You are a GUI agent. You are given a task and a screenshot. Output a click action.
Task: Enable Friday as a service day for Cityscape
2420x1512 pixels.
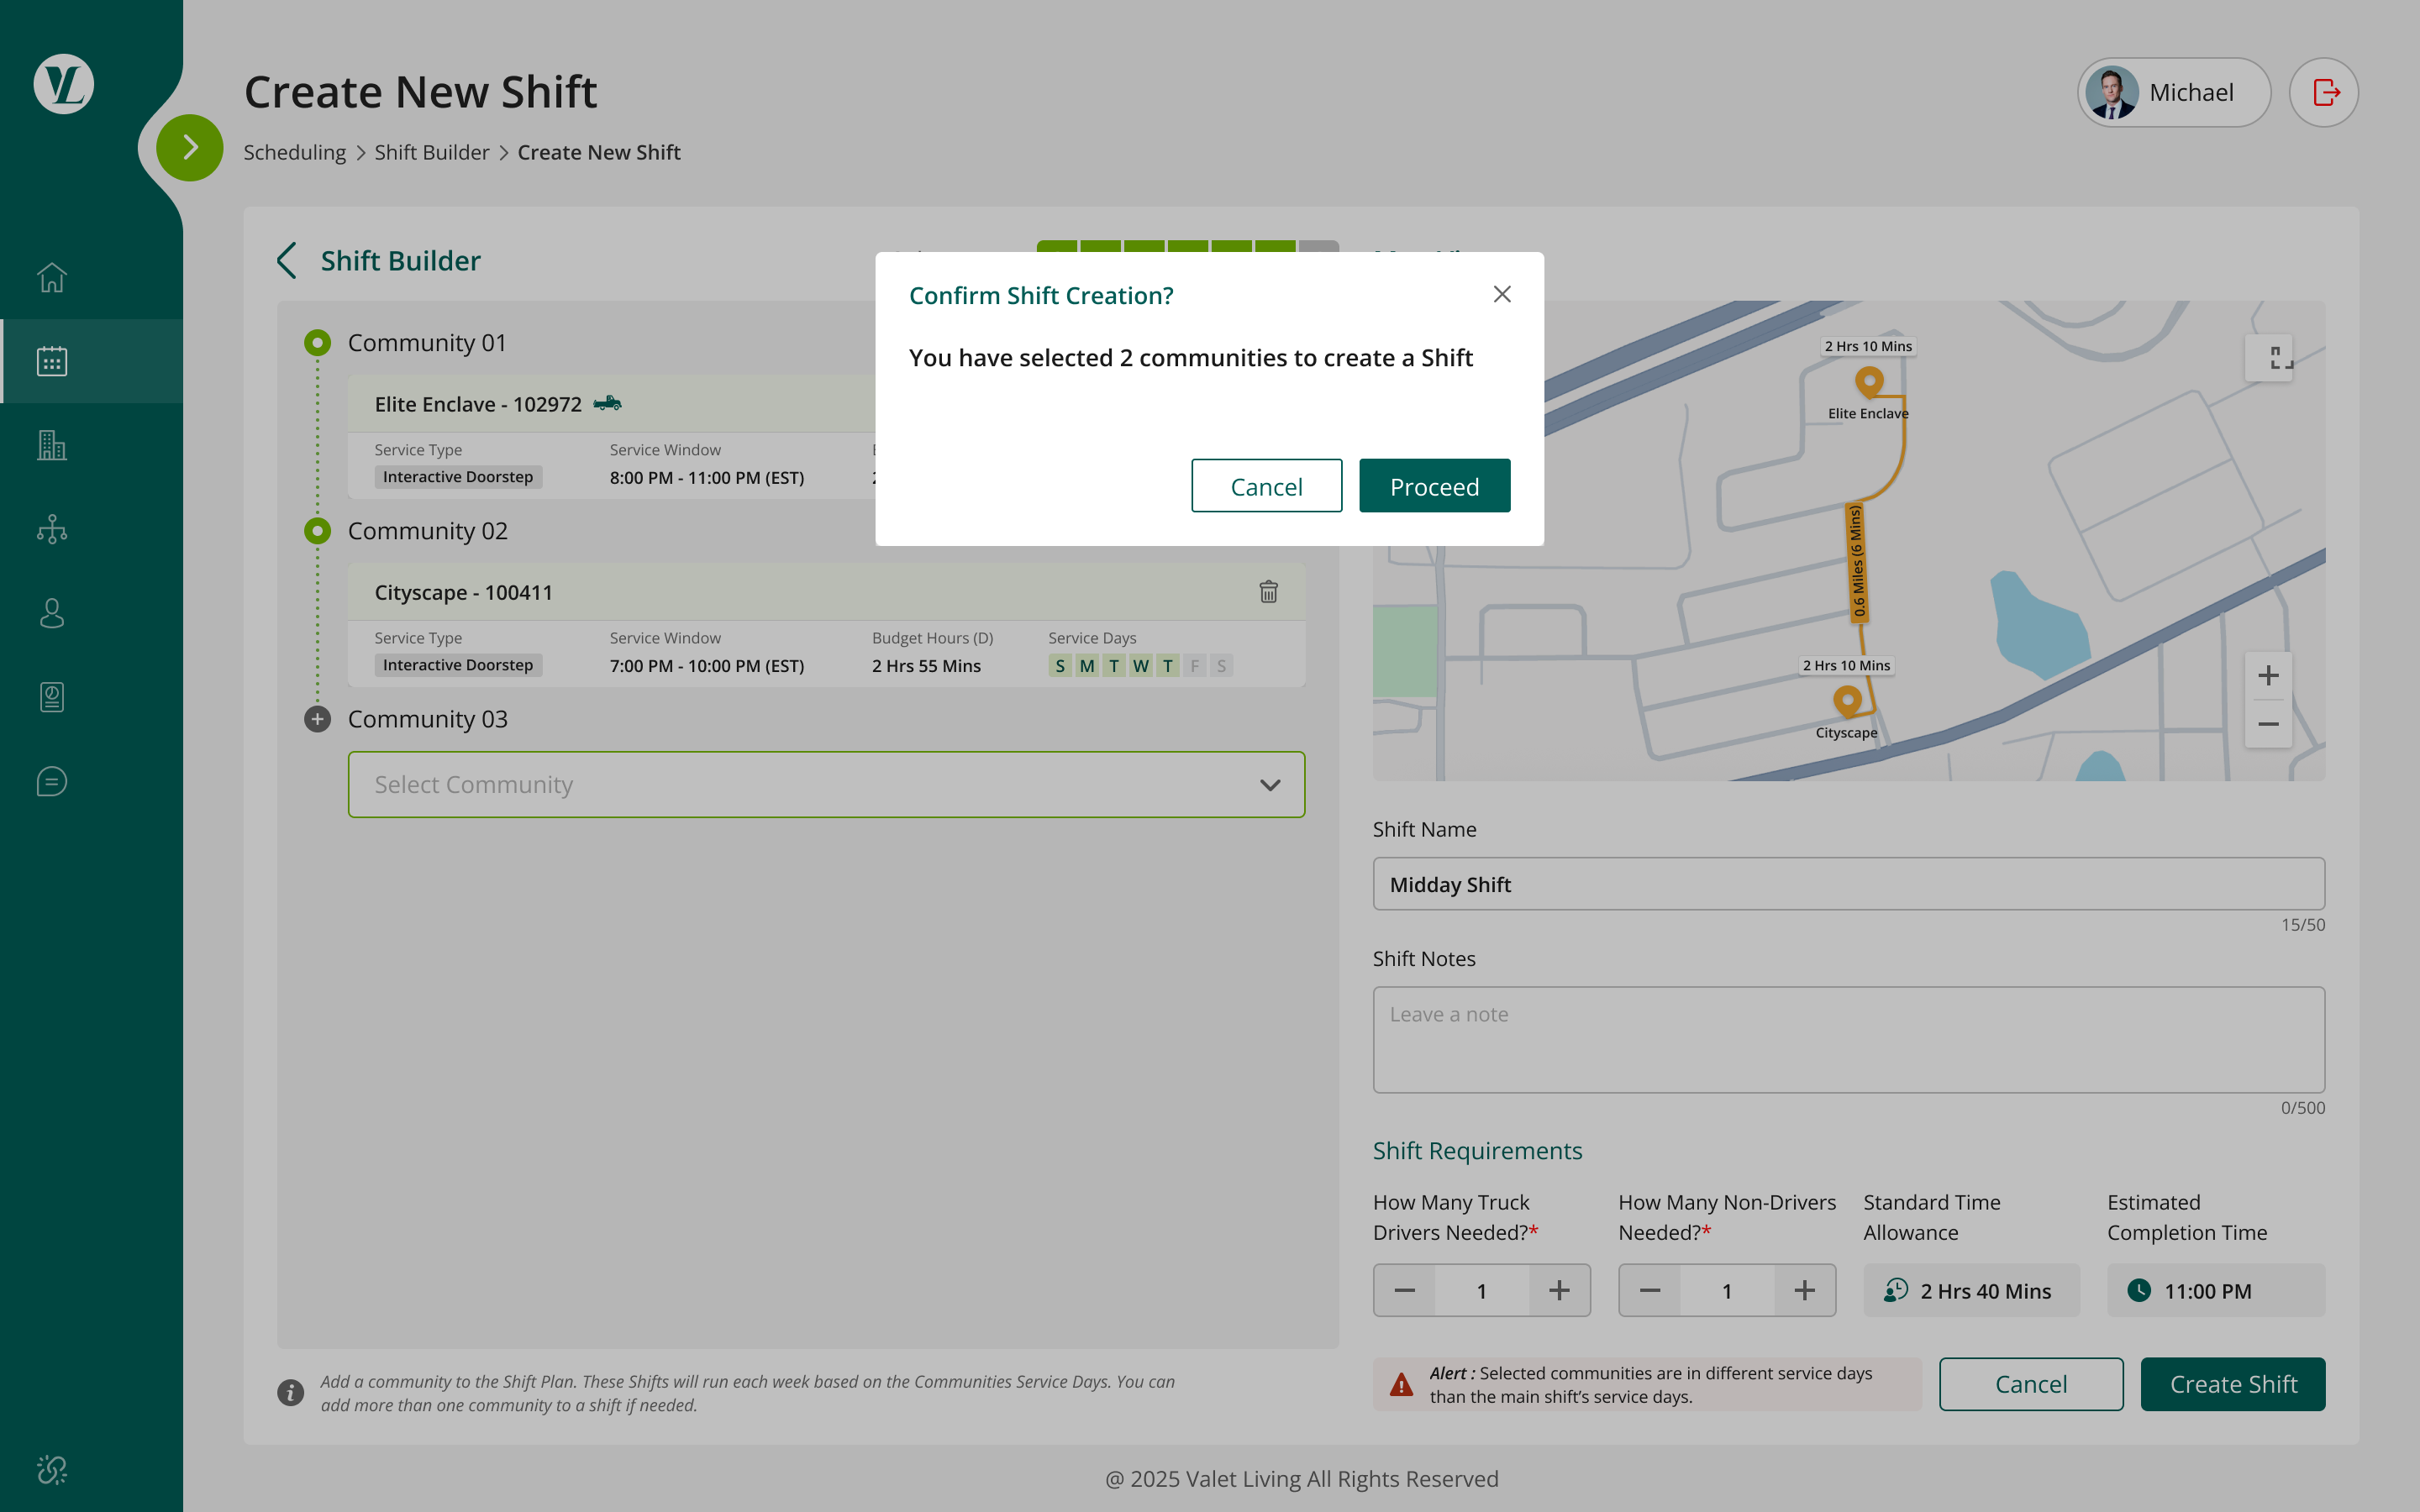pyautogui.click(x=1194, y=665)
